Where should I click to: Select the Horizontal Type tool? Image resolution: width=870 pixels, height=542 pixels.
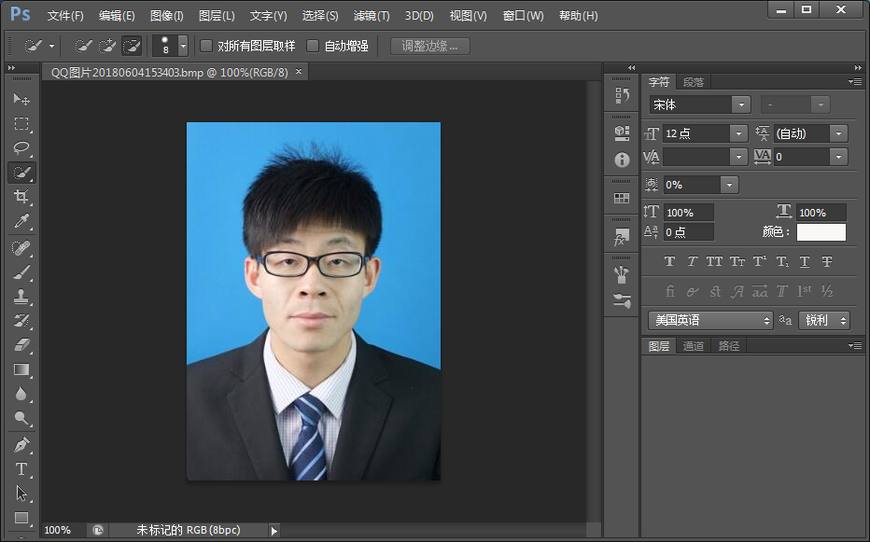21,469
